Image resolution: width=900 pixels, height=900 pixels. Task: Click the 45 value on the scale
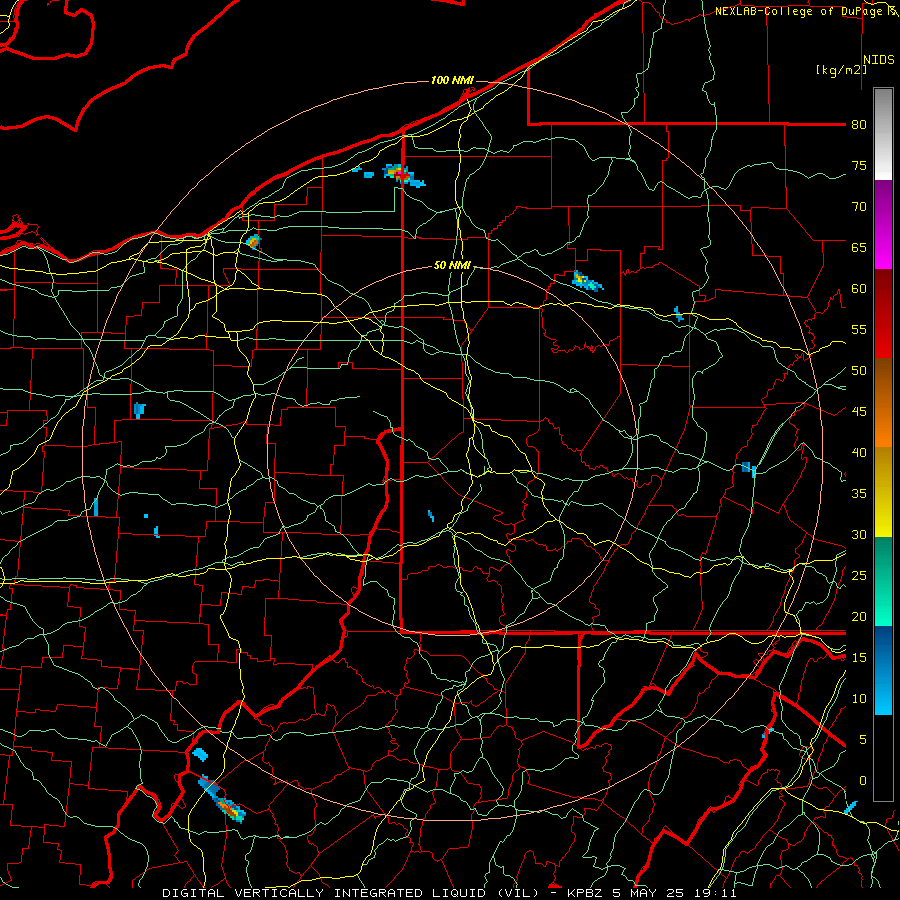point(859,412)
